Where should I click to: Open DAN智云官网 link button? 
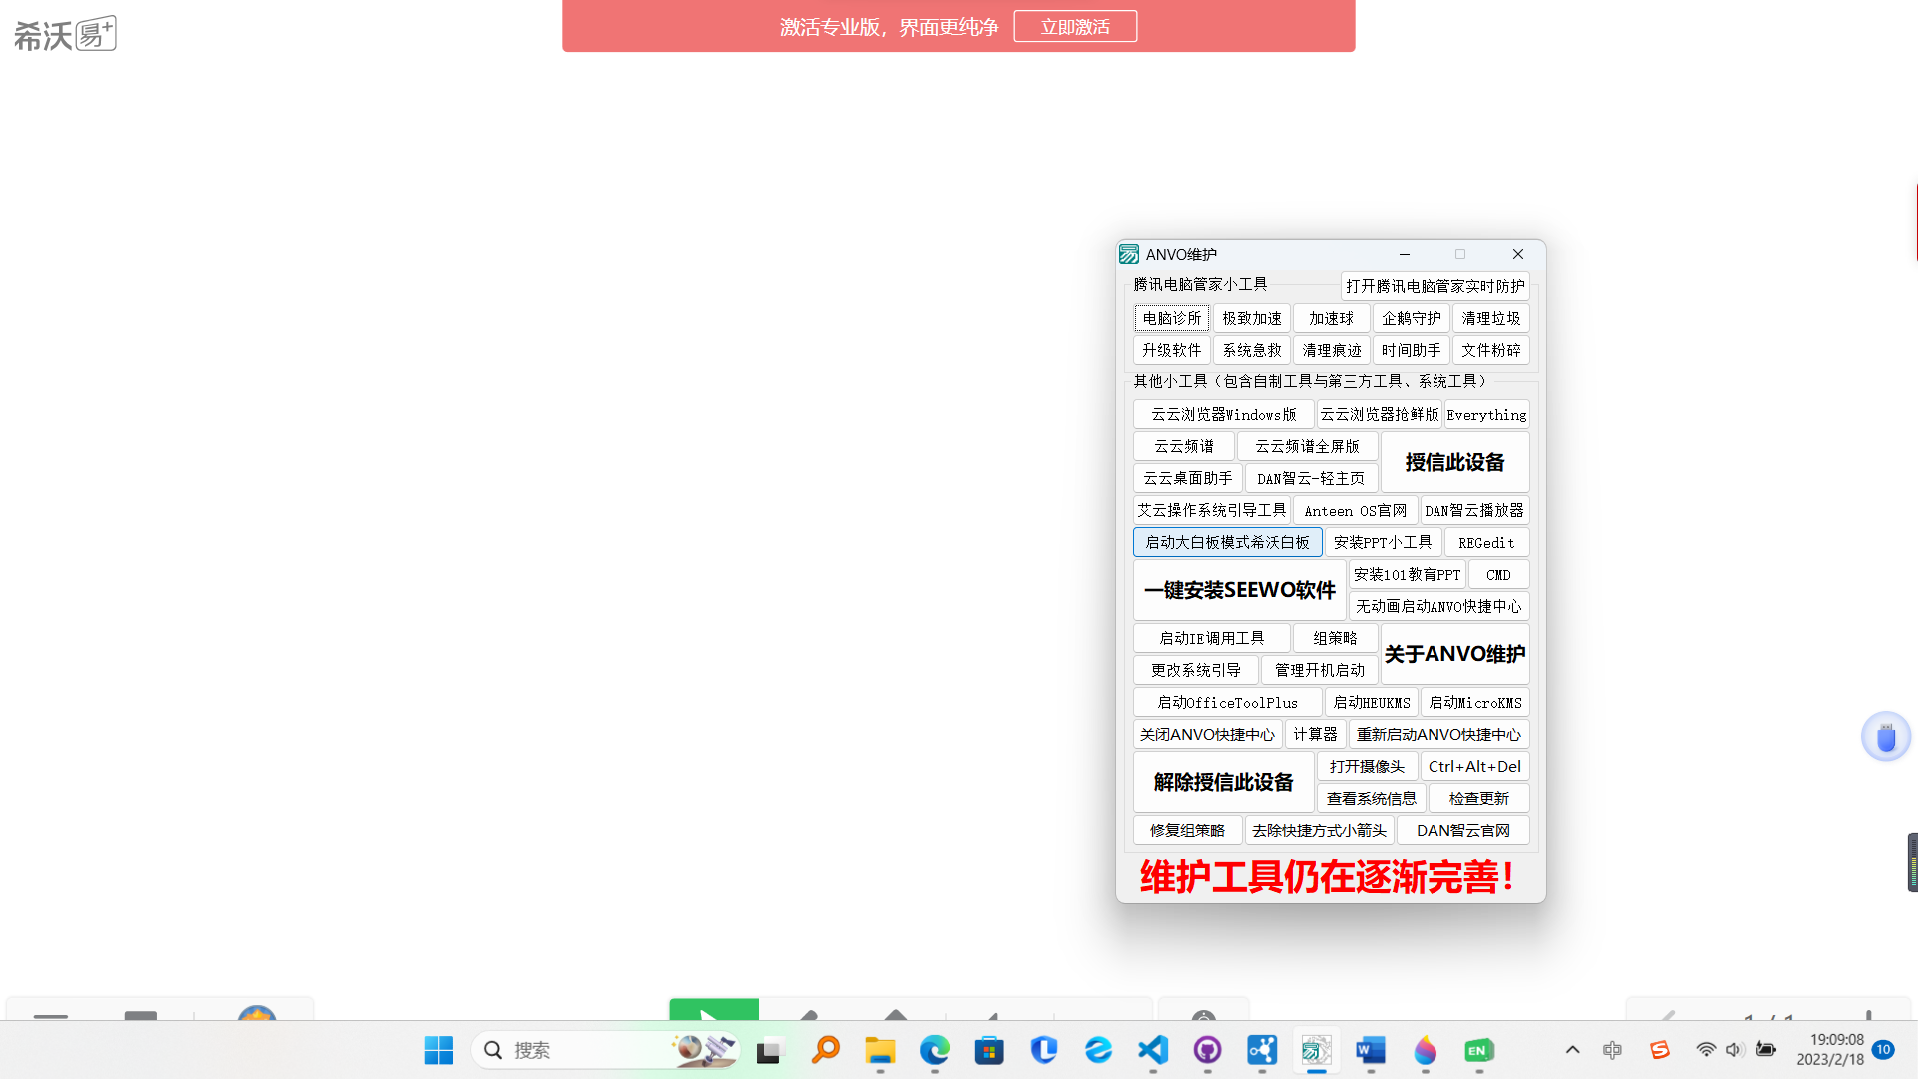pos(1463,830)
